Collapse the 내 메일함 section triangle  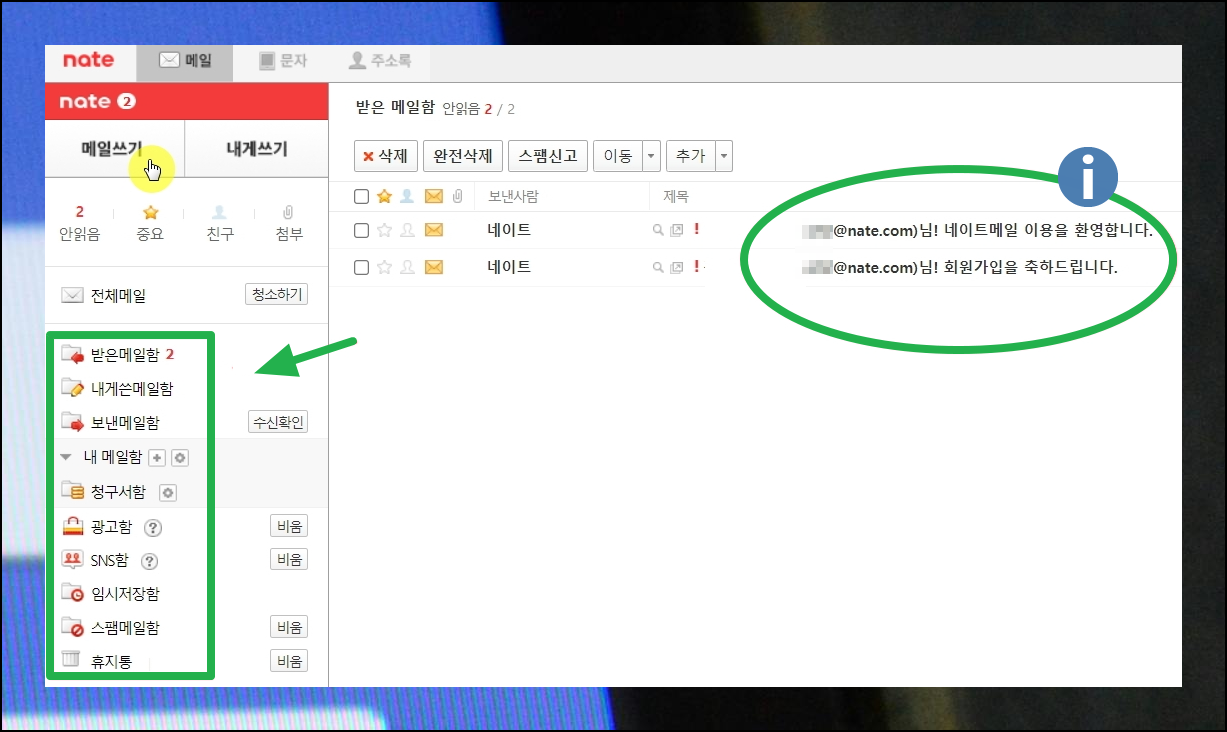coord(66,458)
